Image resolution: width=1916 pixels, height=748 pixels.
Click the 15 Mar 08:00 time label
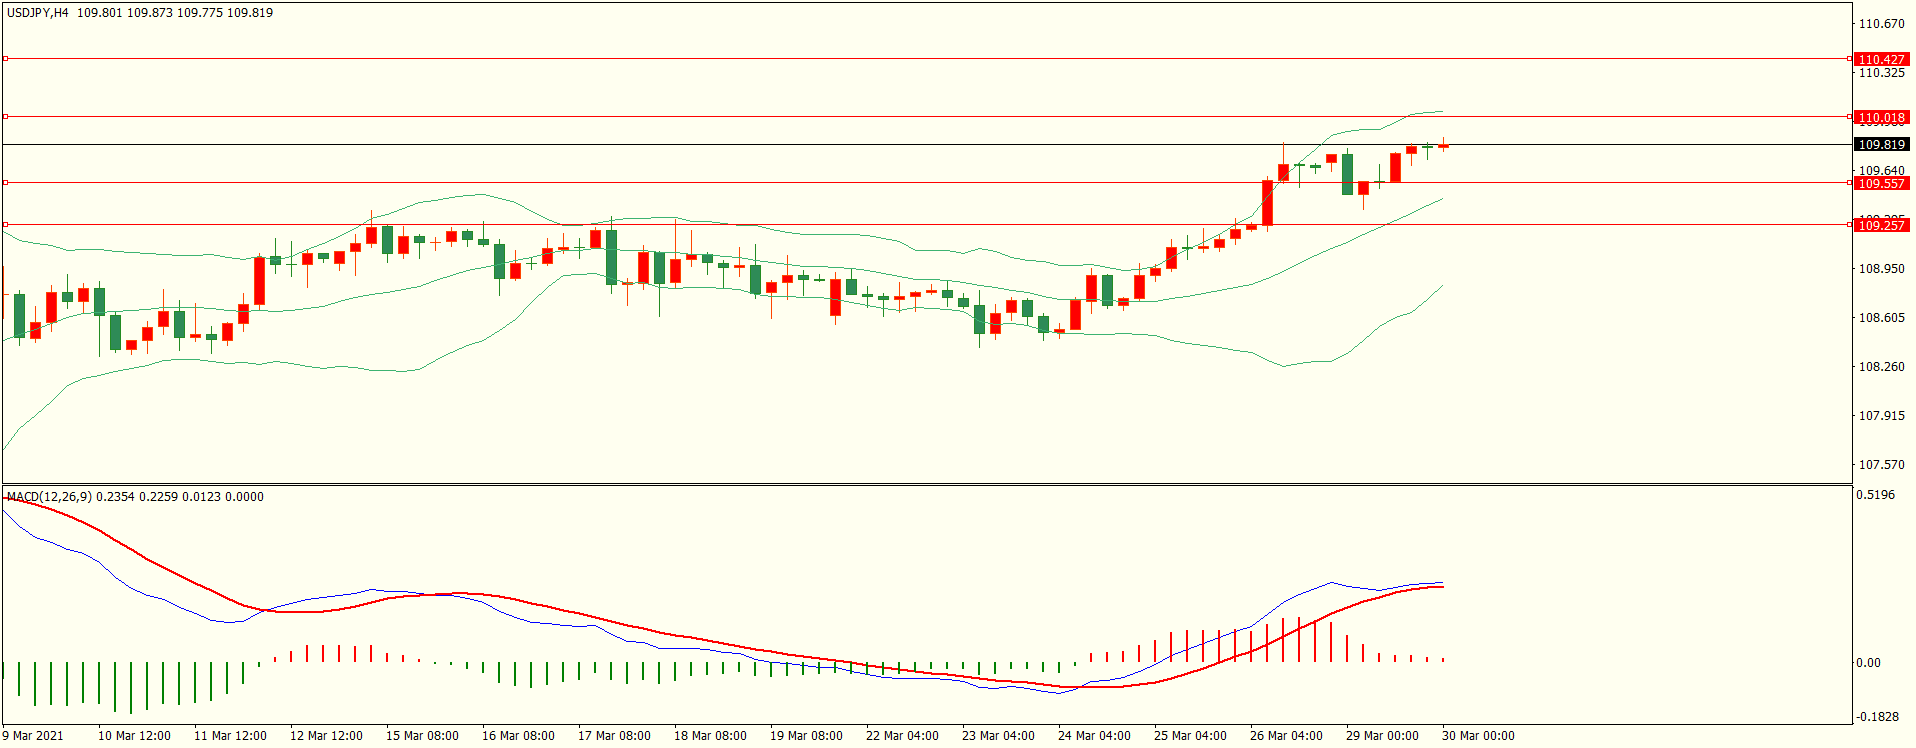point(422,736)
